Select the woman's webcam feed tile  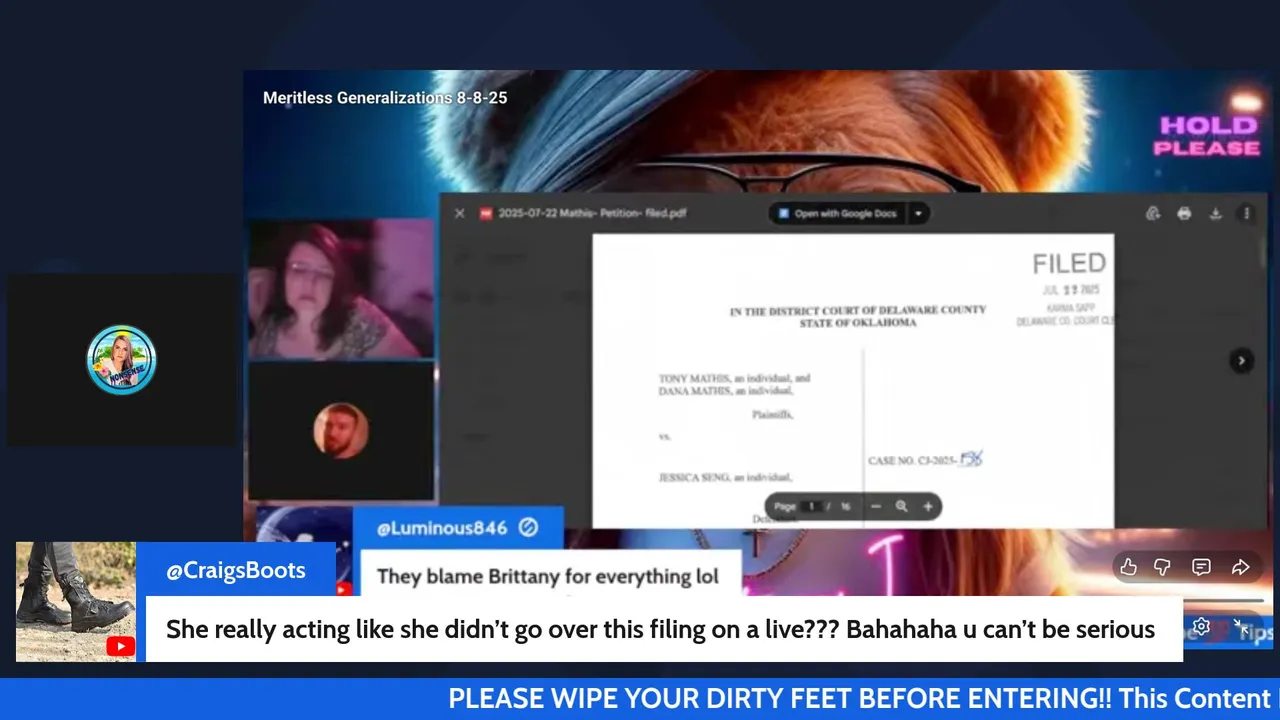click(341, 289)
